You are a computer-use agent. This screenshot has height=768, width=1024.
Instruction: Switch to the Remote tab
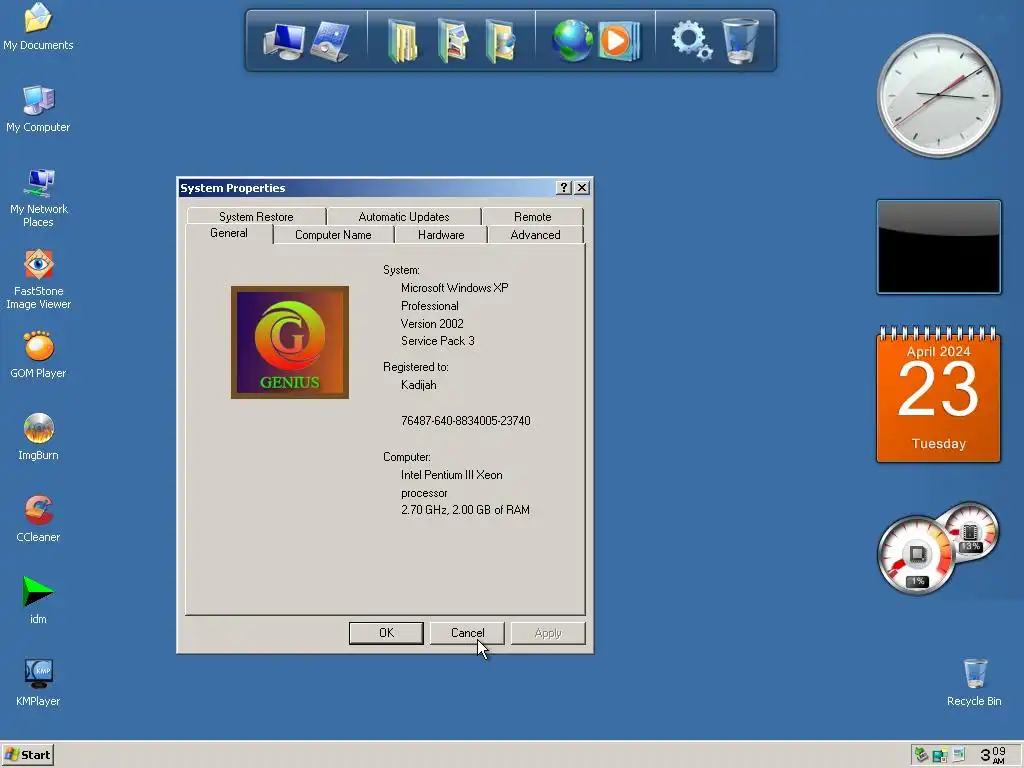pos(532,217)
